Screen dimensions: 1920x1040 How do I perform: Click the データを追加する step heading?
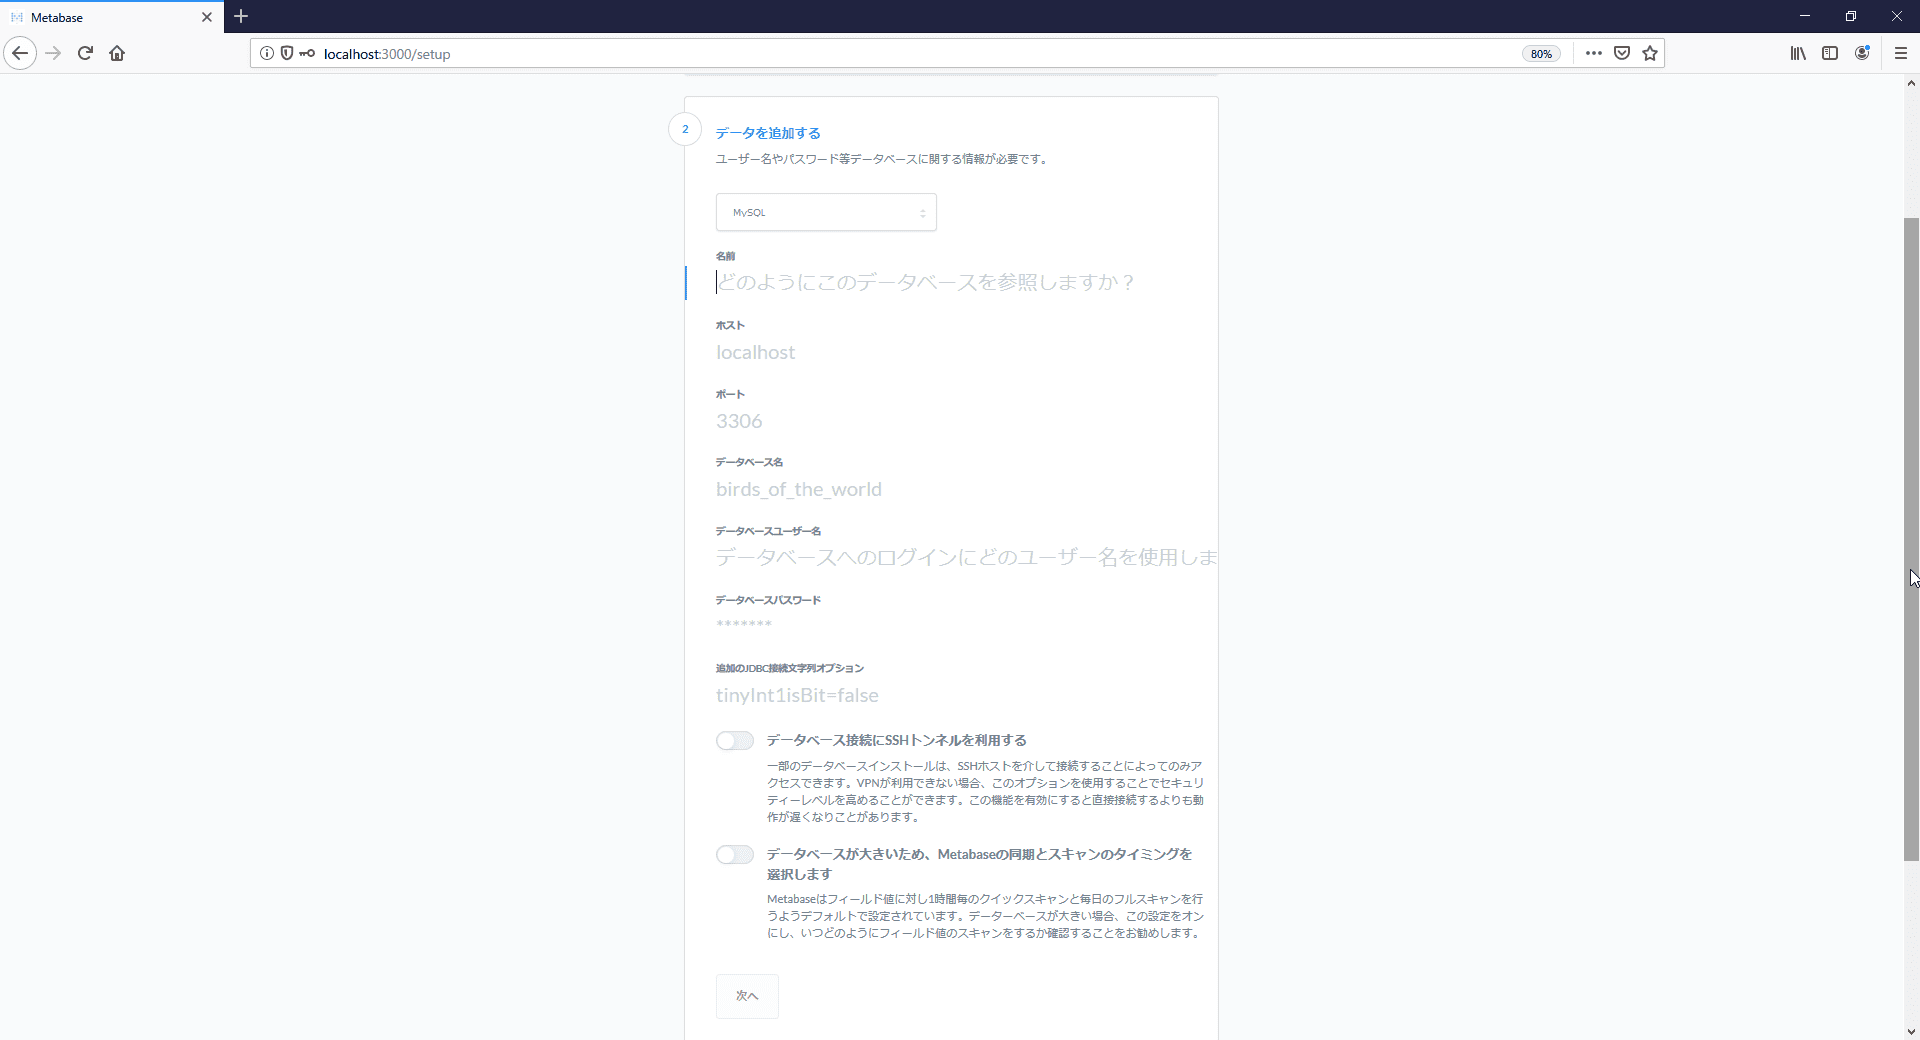coord(768,133)
